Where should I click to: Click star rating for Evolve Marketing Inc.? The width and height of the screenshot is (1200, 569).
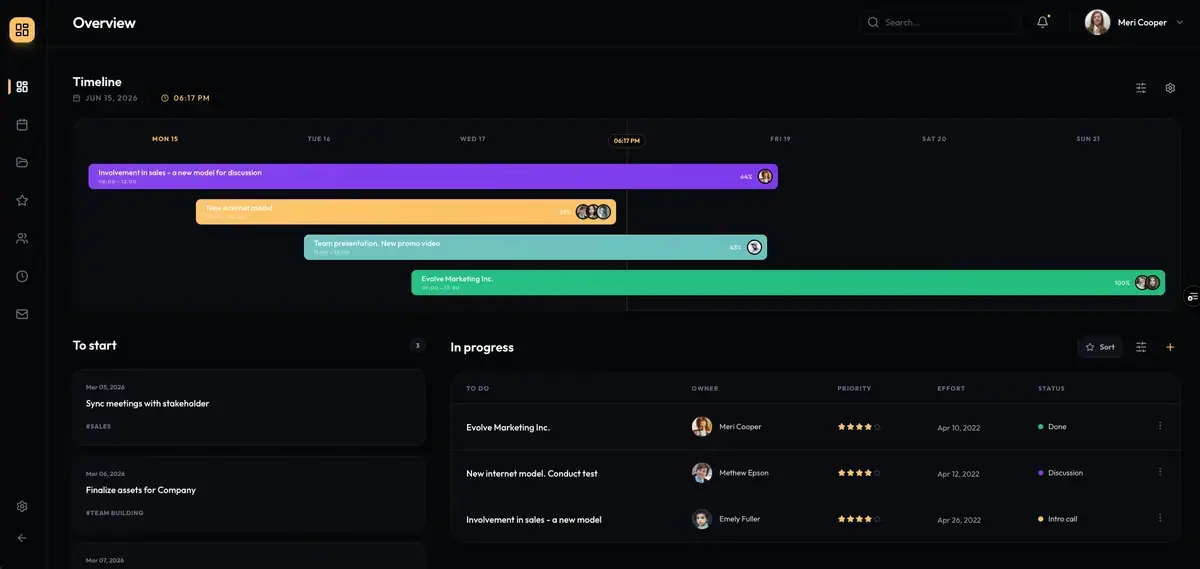click(859, 427)
